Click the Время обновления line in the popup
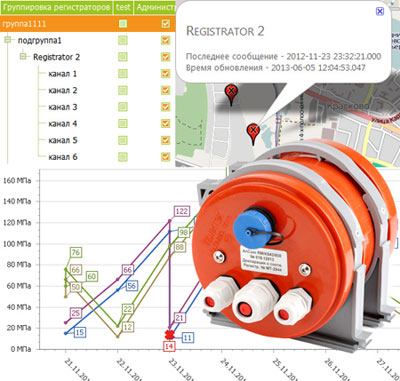Screen dimensions: 400x381 click(x=276, y=68)
